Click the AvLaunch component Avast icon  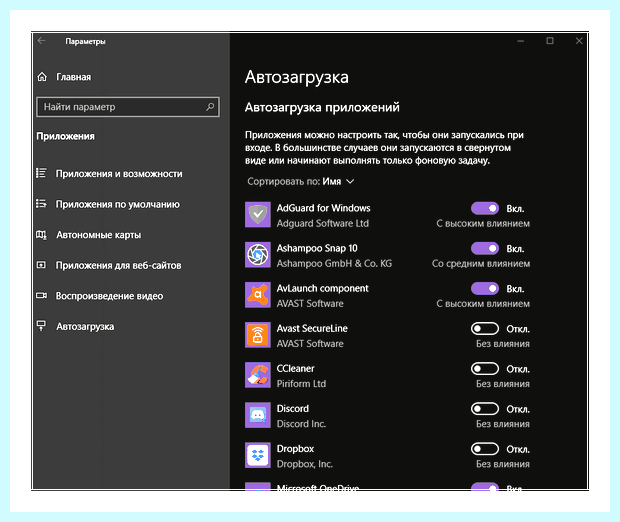(x=258, y=295)
